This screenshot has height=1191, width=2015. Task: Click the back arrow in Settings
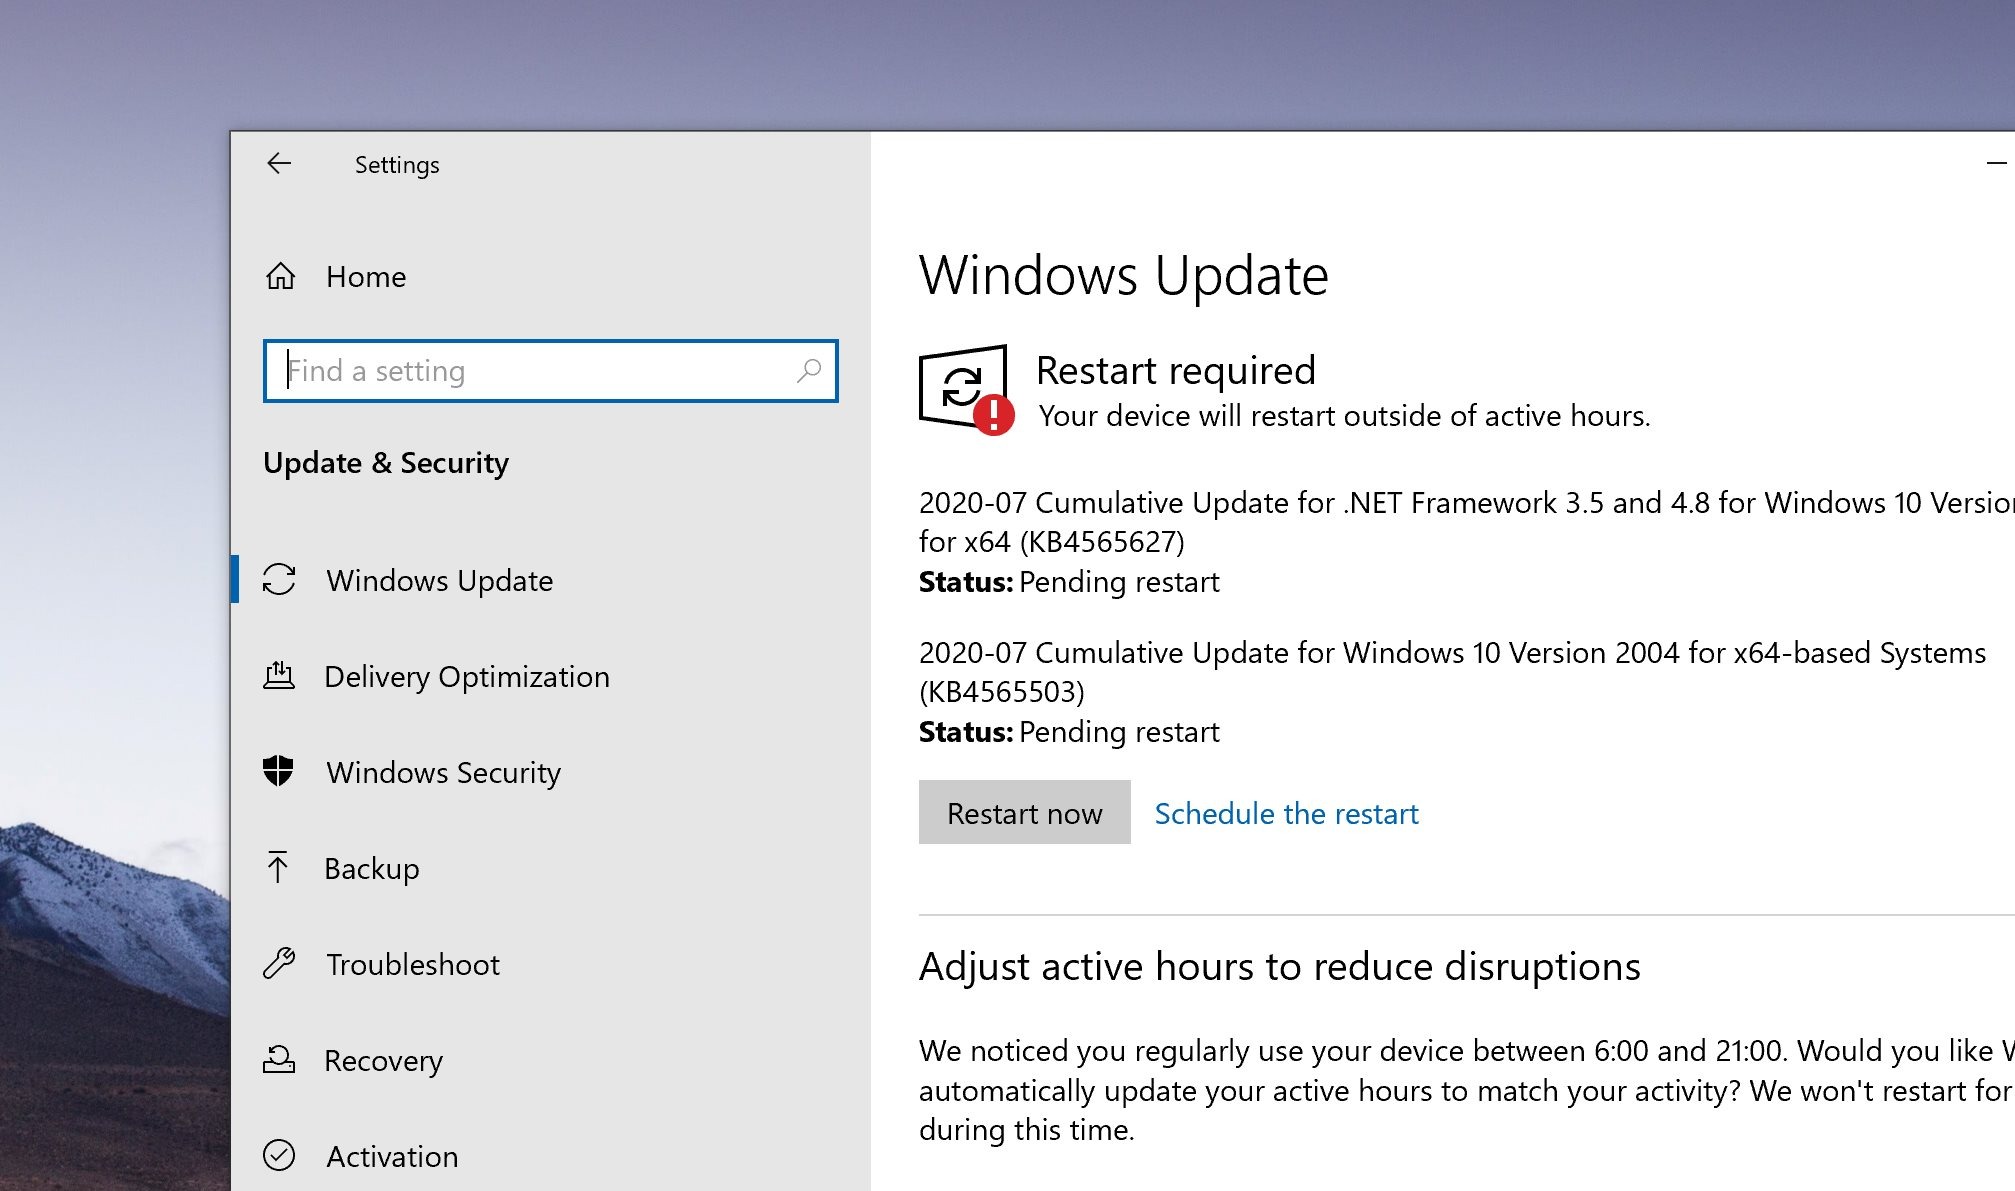[x=279, y=164]
